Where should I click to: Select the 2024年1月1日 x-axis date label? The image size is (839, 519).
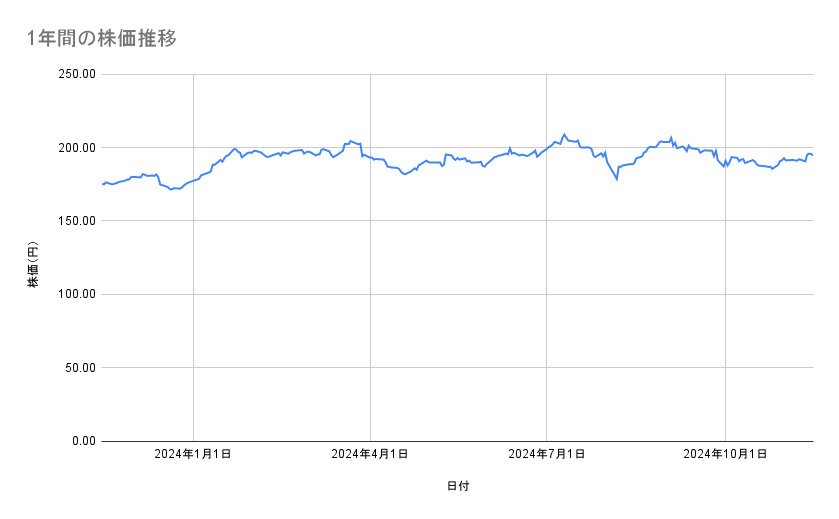193,454
